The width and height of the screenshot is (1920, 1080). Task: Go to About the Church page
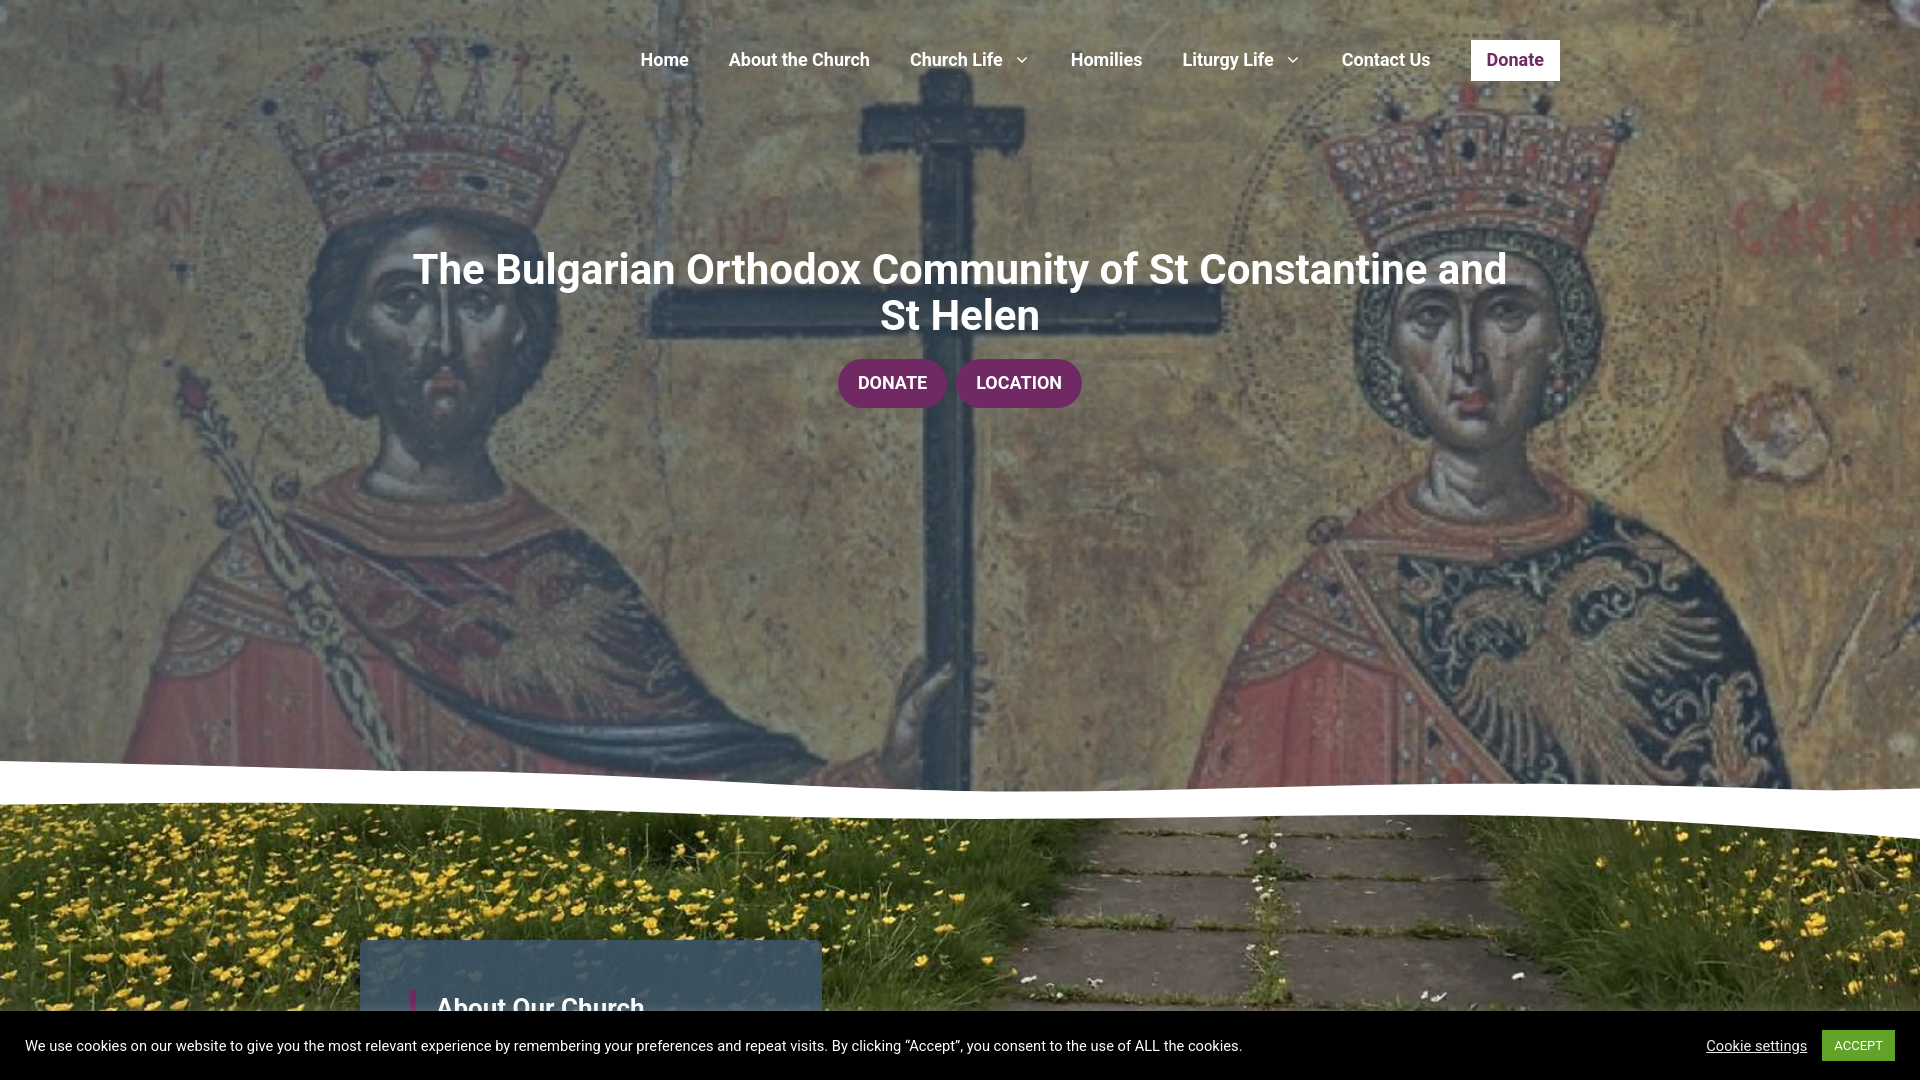click(x=798, y=60)
